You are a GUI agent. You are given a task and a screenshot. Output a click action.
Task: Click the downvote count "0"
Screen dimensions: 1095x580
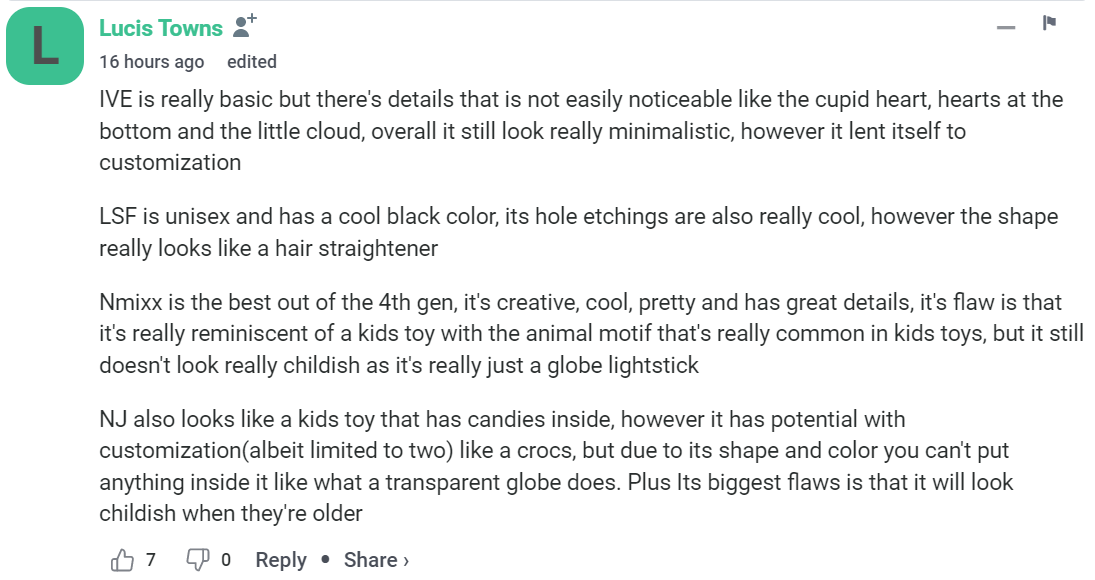[226, 560]
